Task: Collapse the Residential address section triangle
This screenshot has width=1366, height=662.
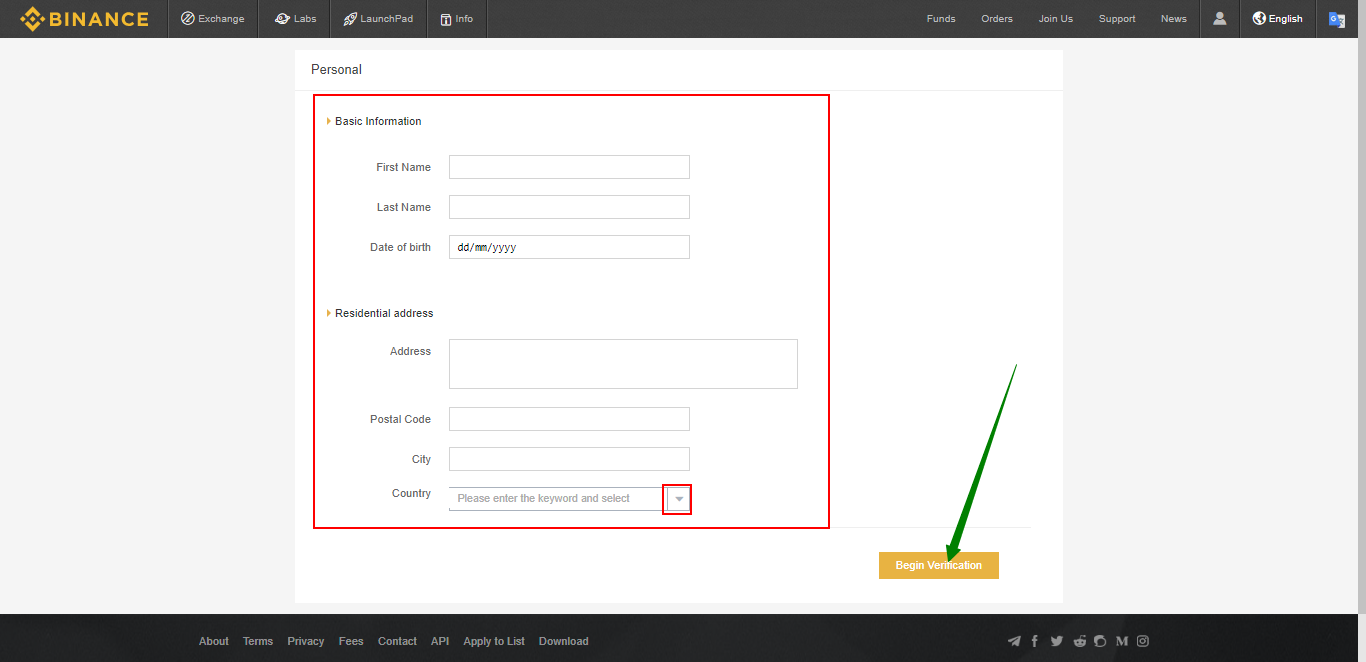Action: tap(329, 313)
